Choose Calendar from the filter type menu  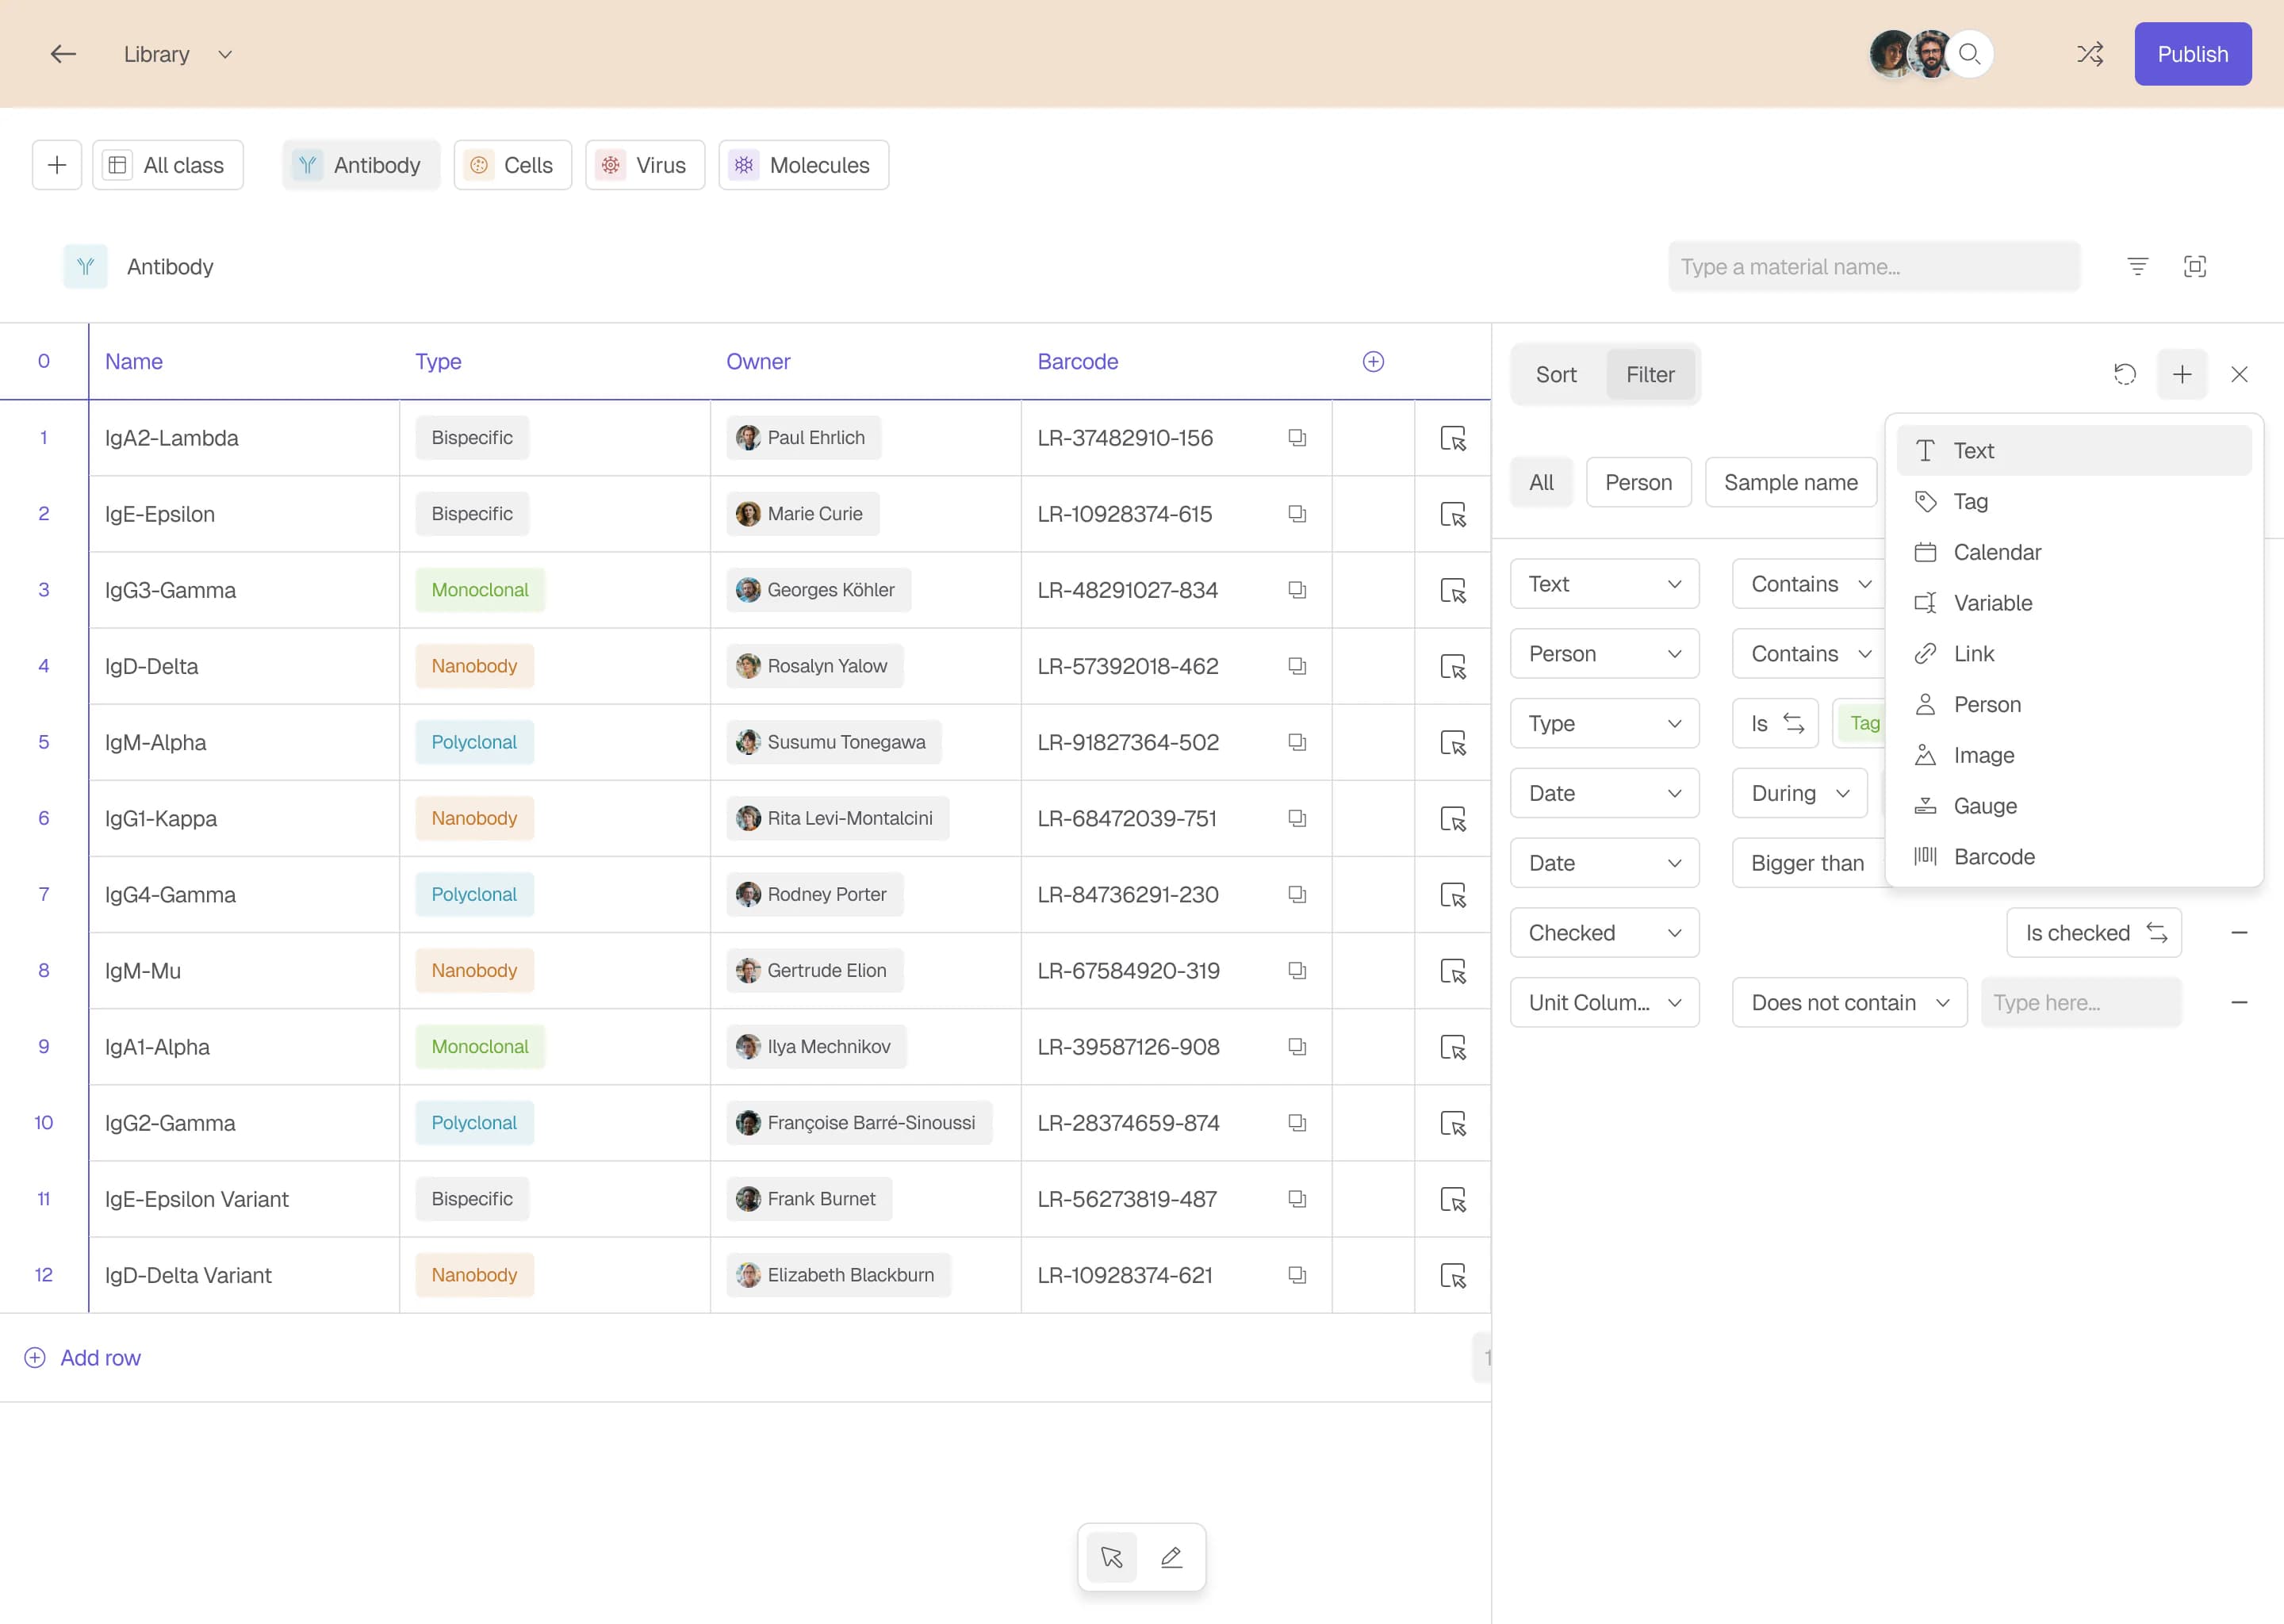[x=2073, y=553]
